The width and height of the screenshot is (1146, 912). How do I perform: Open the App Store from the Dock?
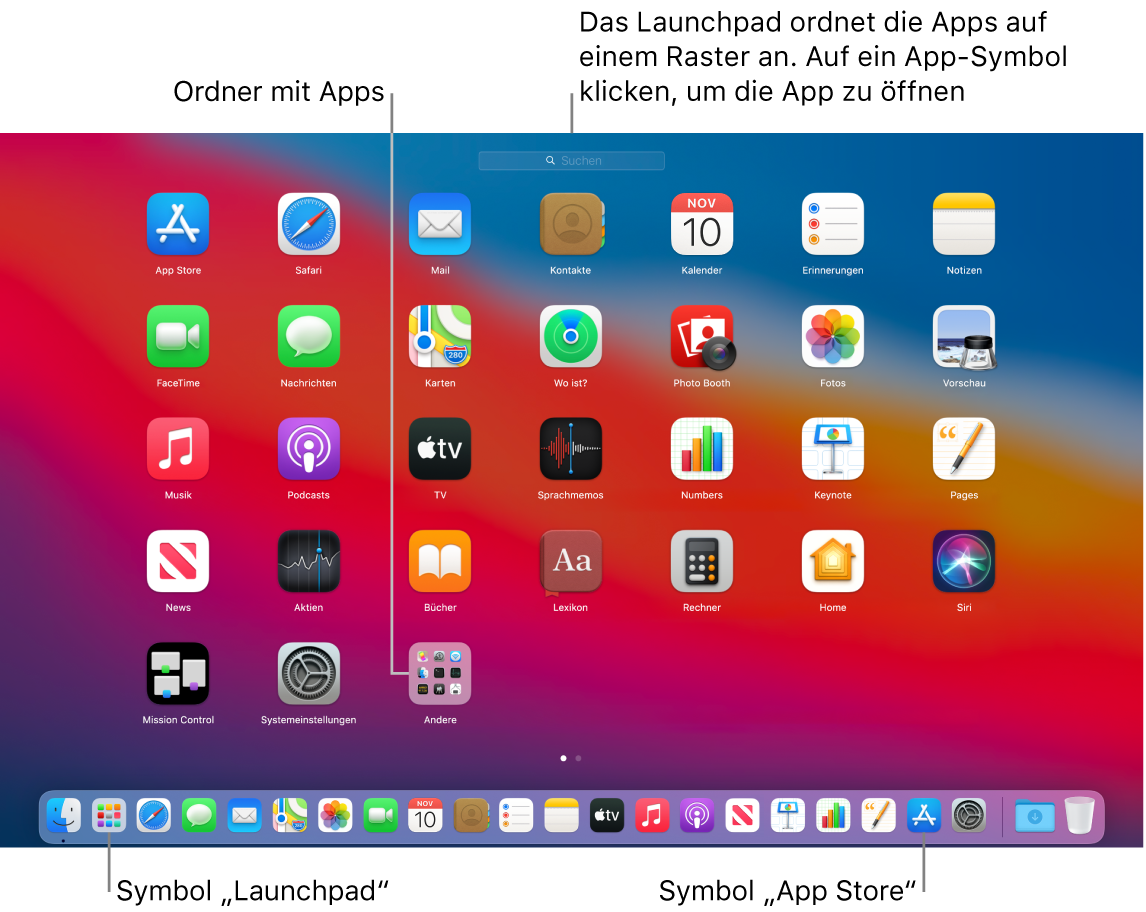click(x=923, y=816)
